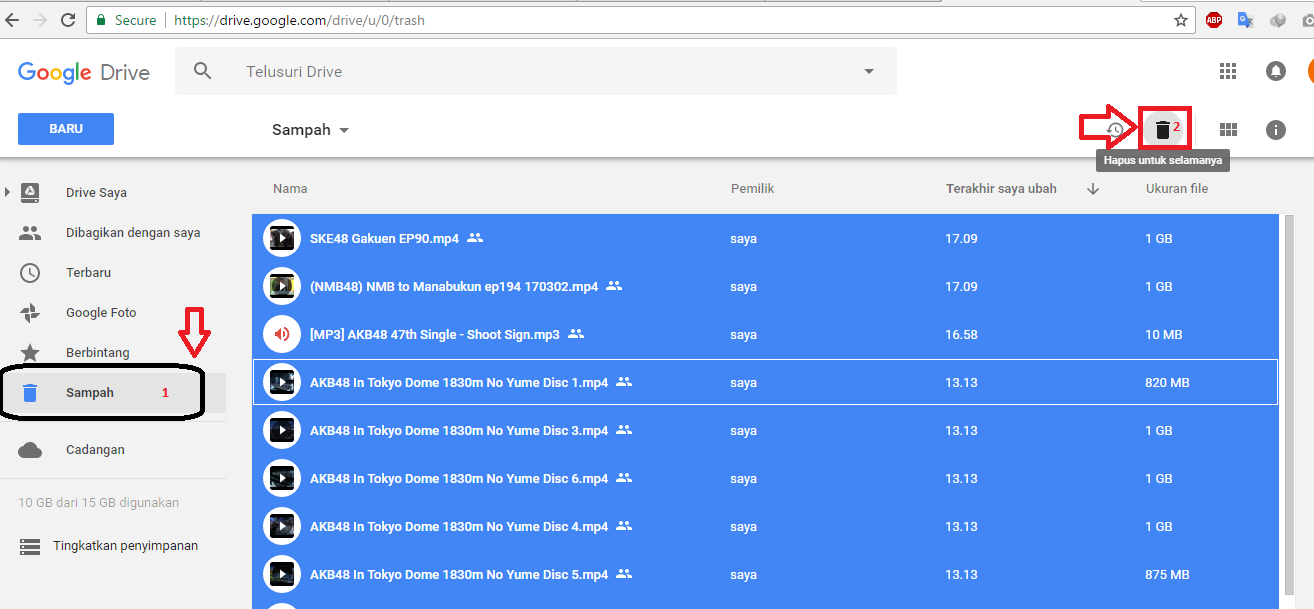
Task: Open Google Foto section
Action: (x=101, y=313)
